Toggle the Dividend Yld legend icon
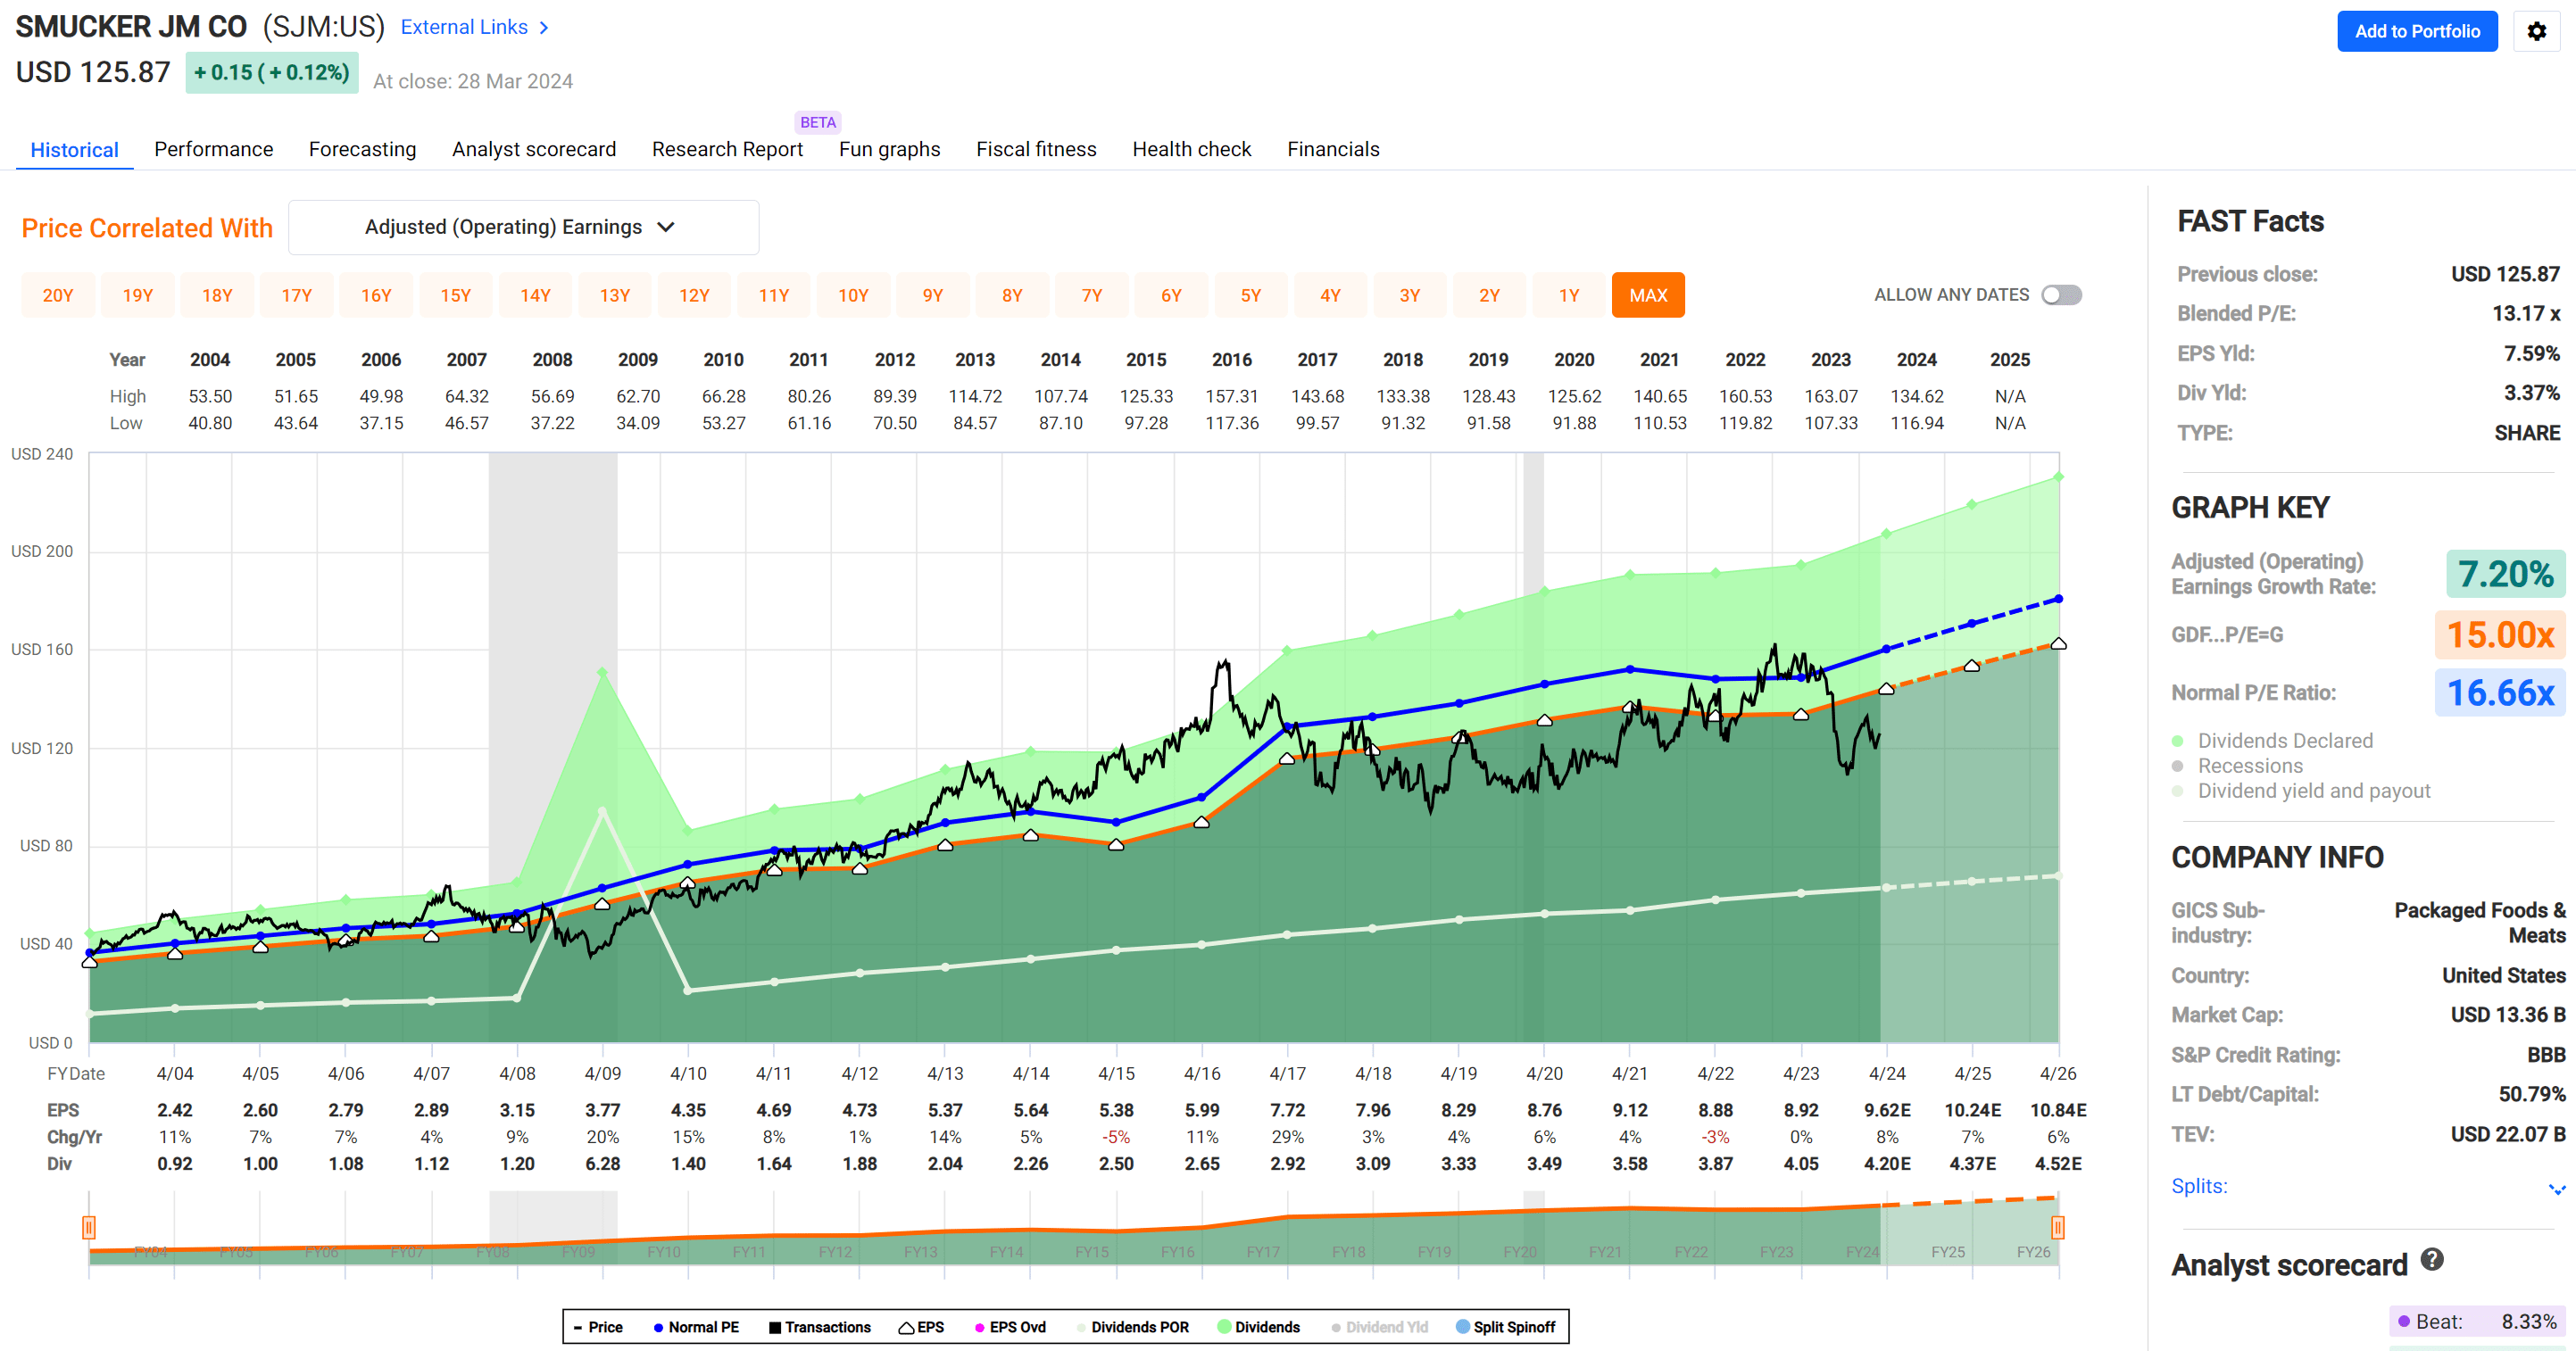2576x1351 pixels. (1336, 1327)
